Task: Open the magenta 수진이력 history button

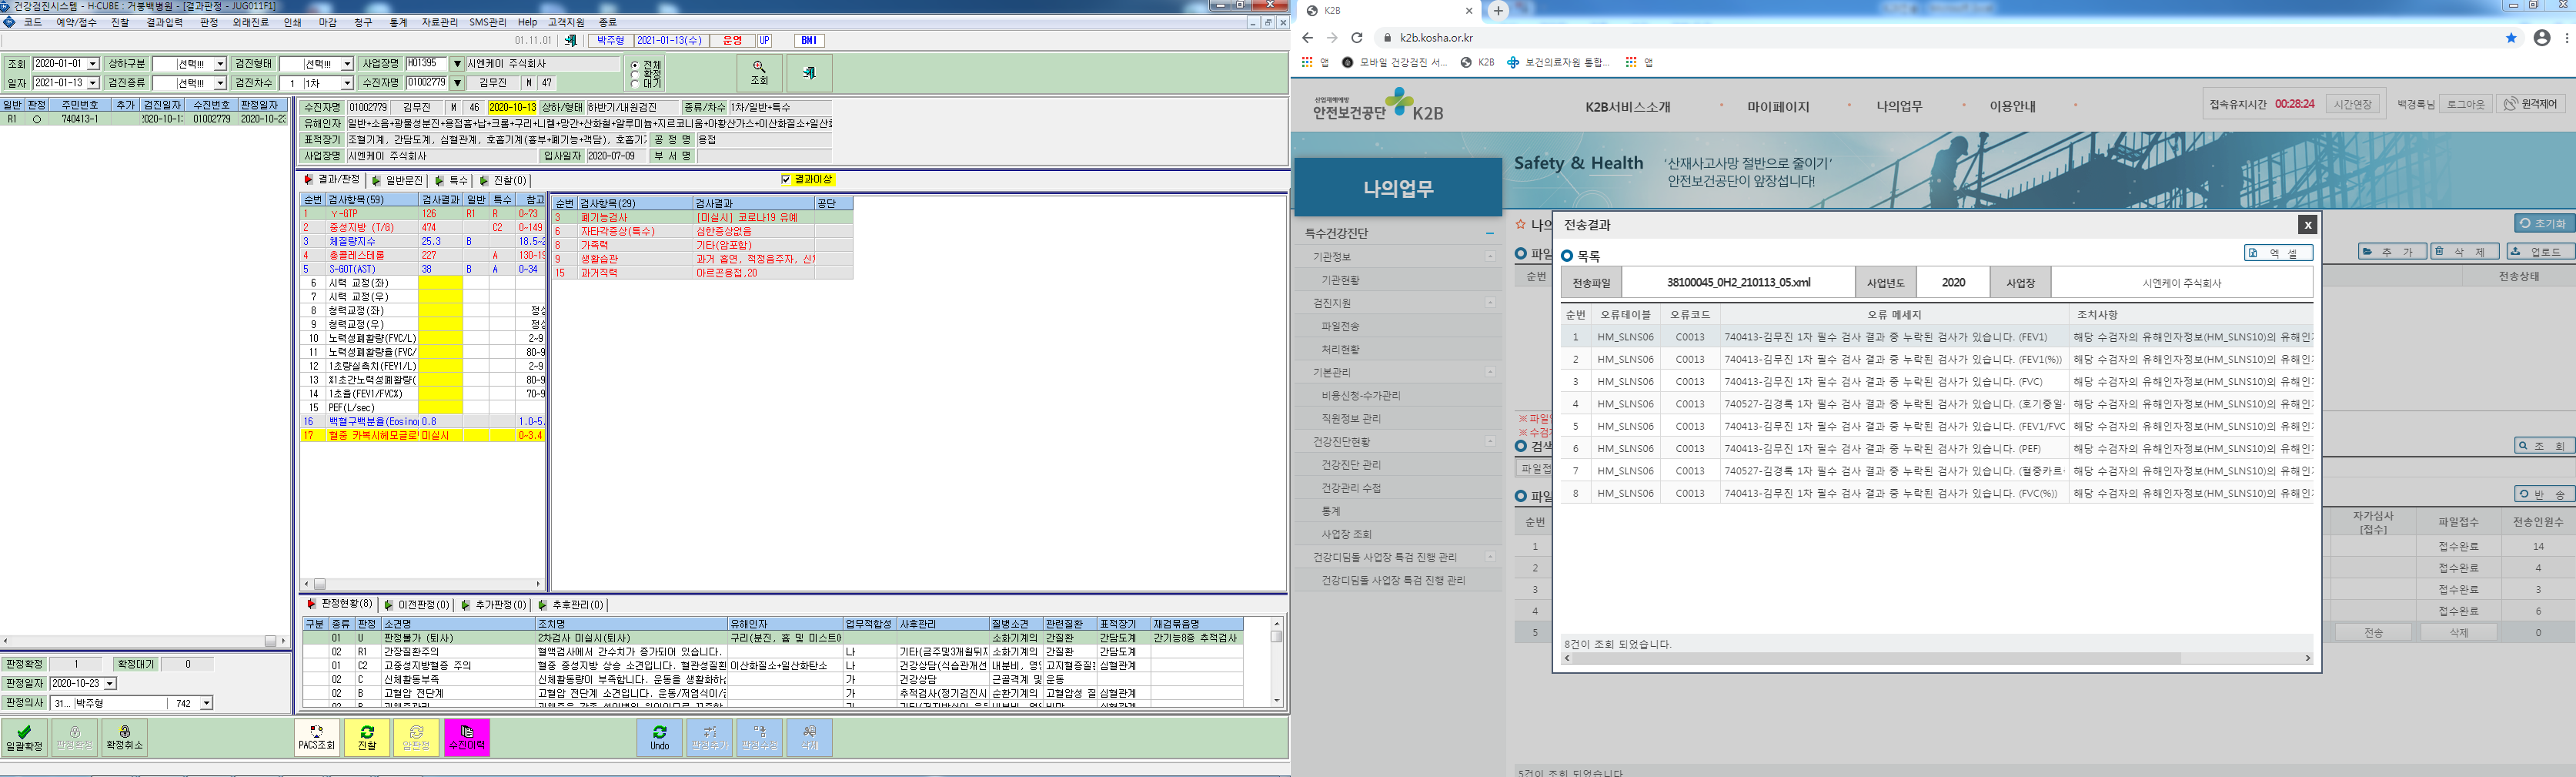Action: 467,738
